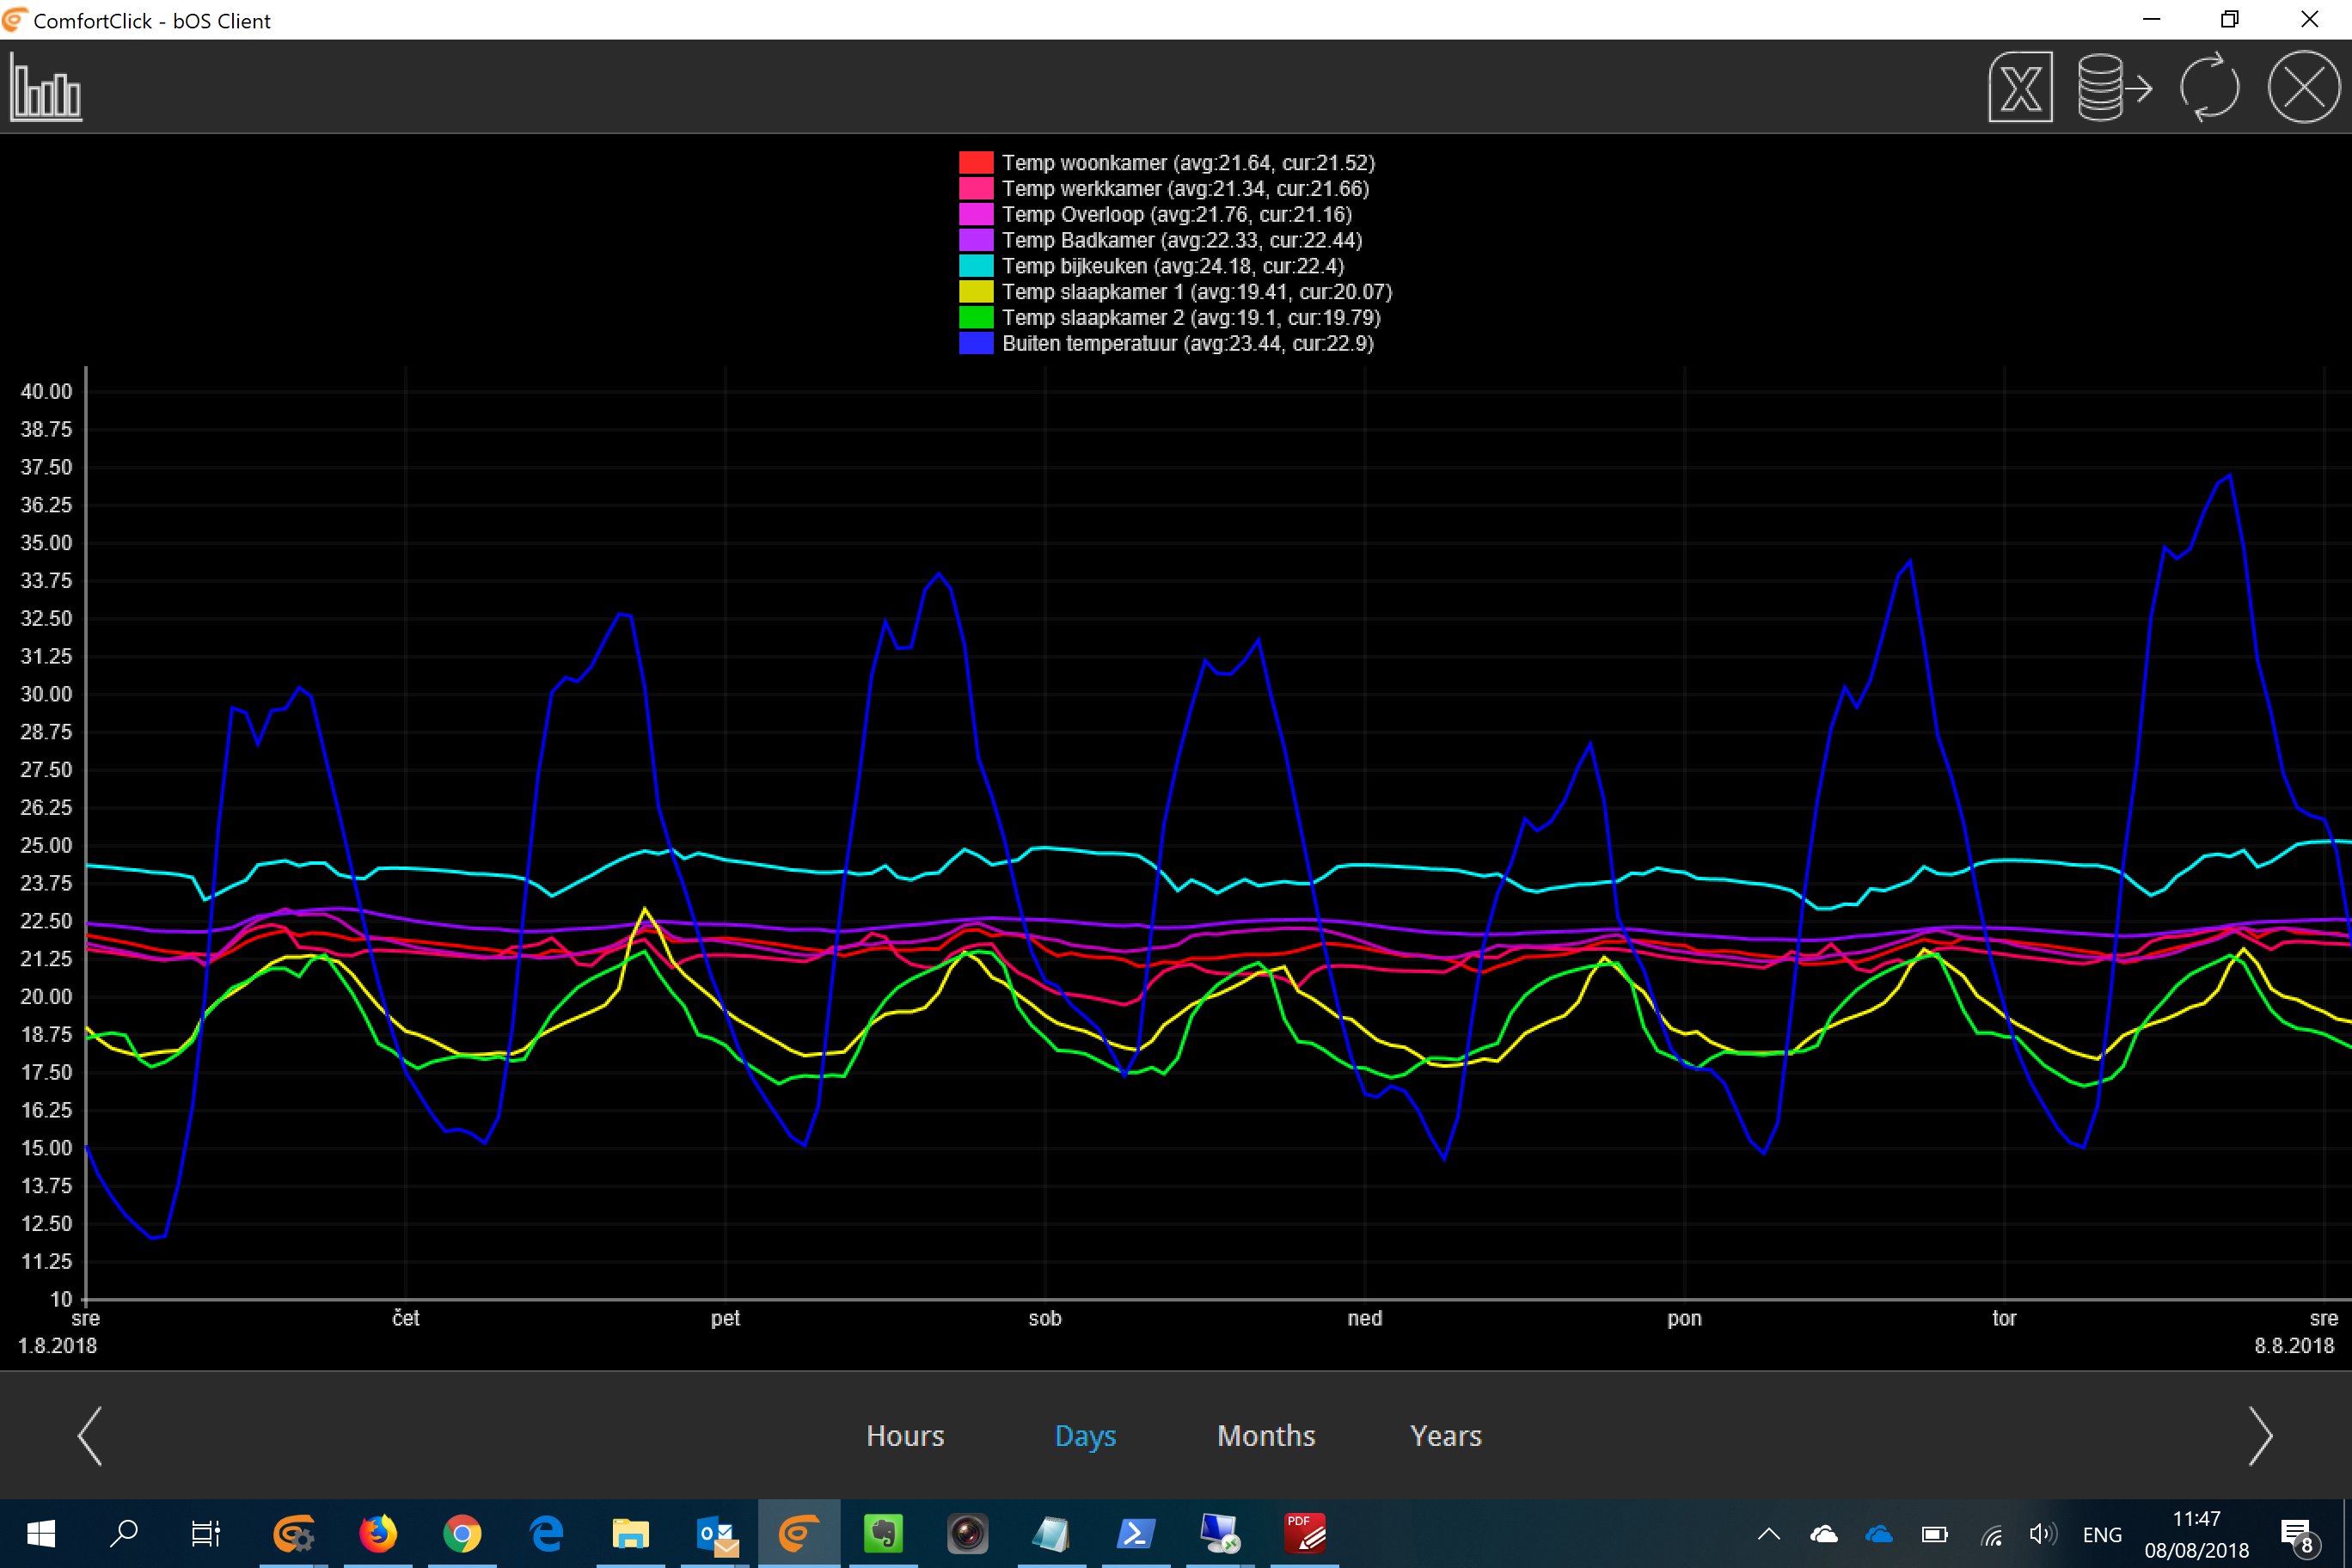
Task: Click the database export icon
Action: coord(2113,88)
